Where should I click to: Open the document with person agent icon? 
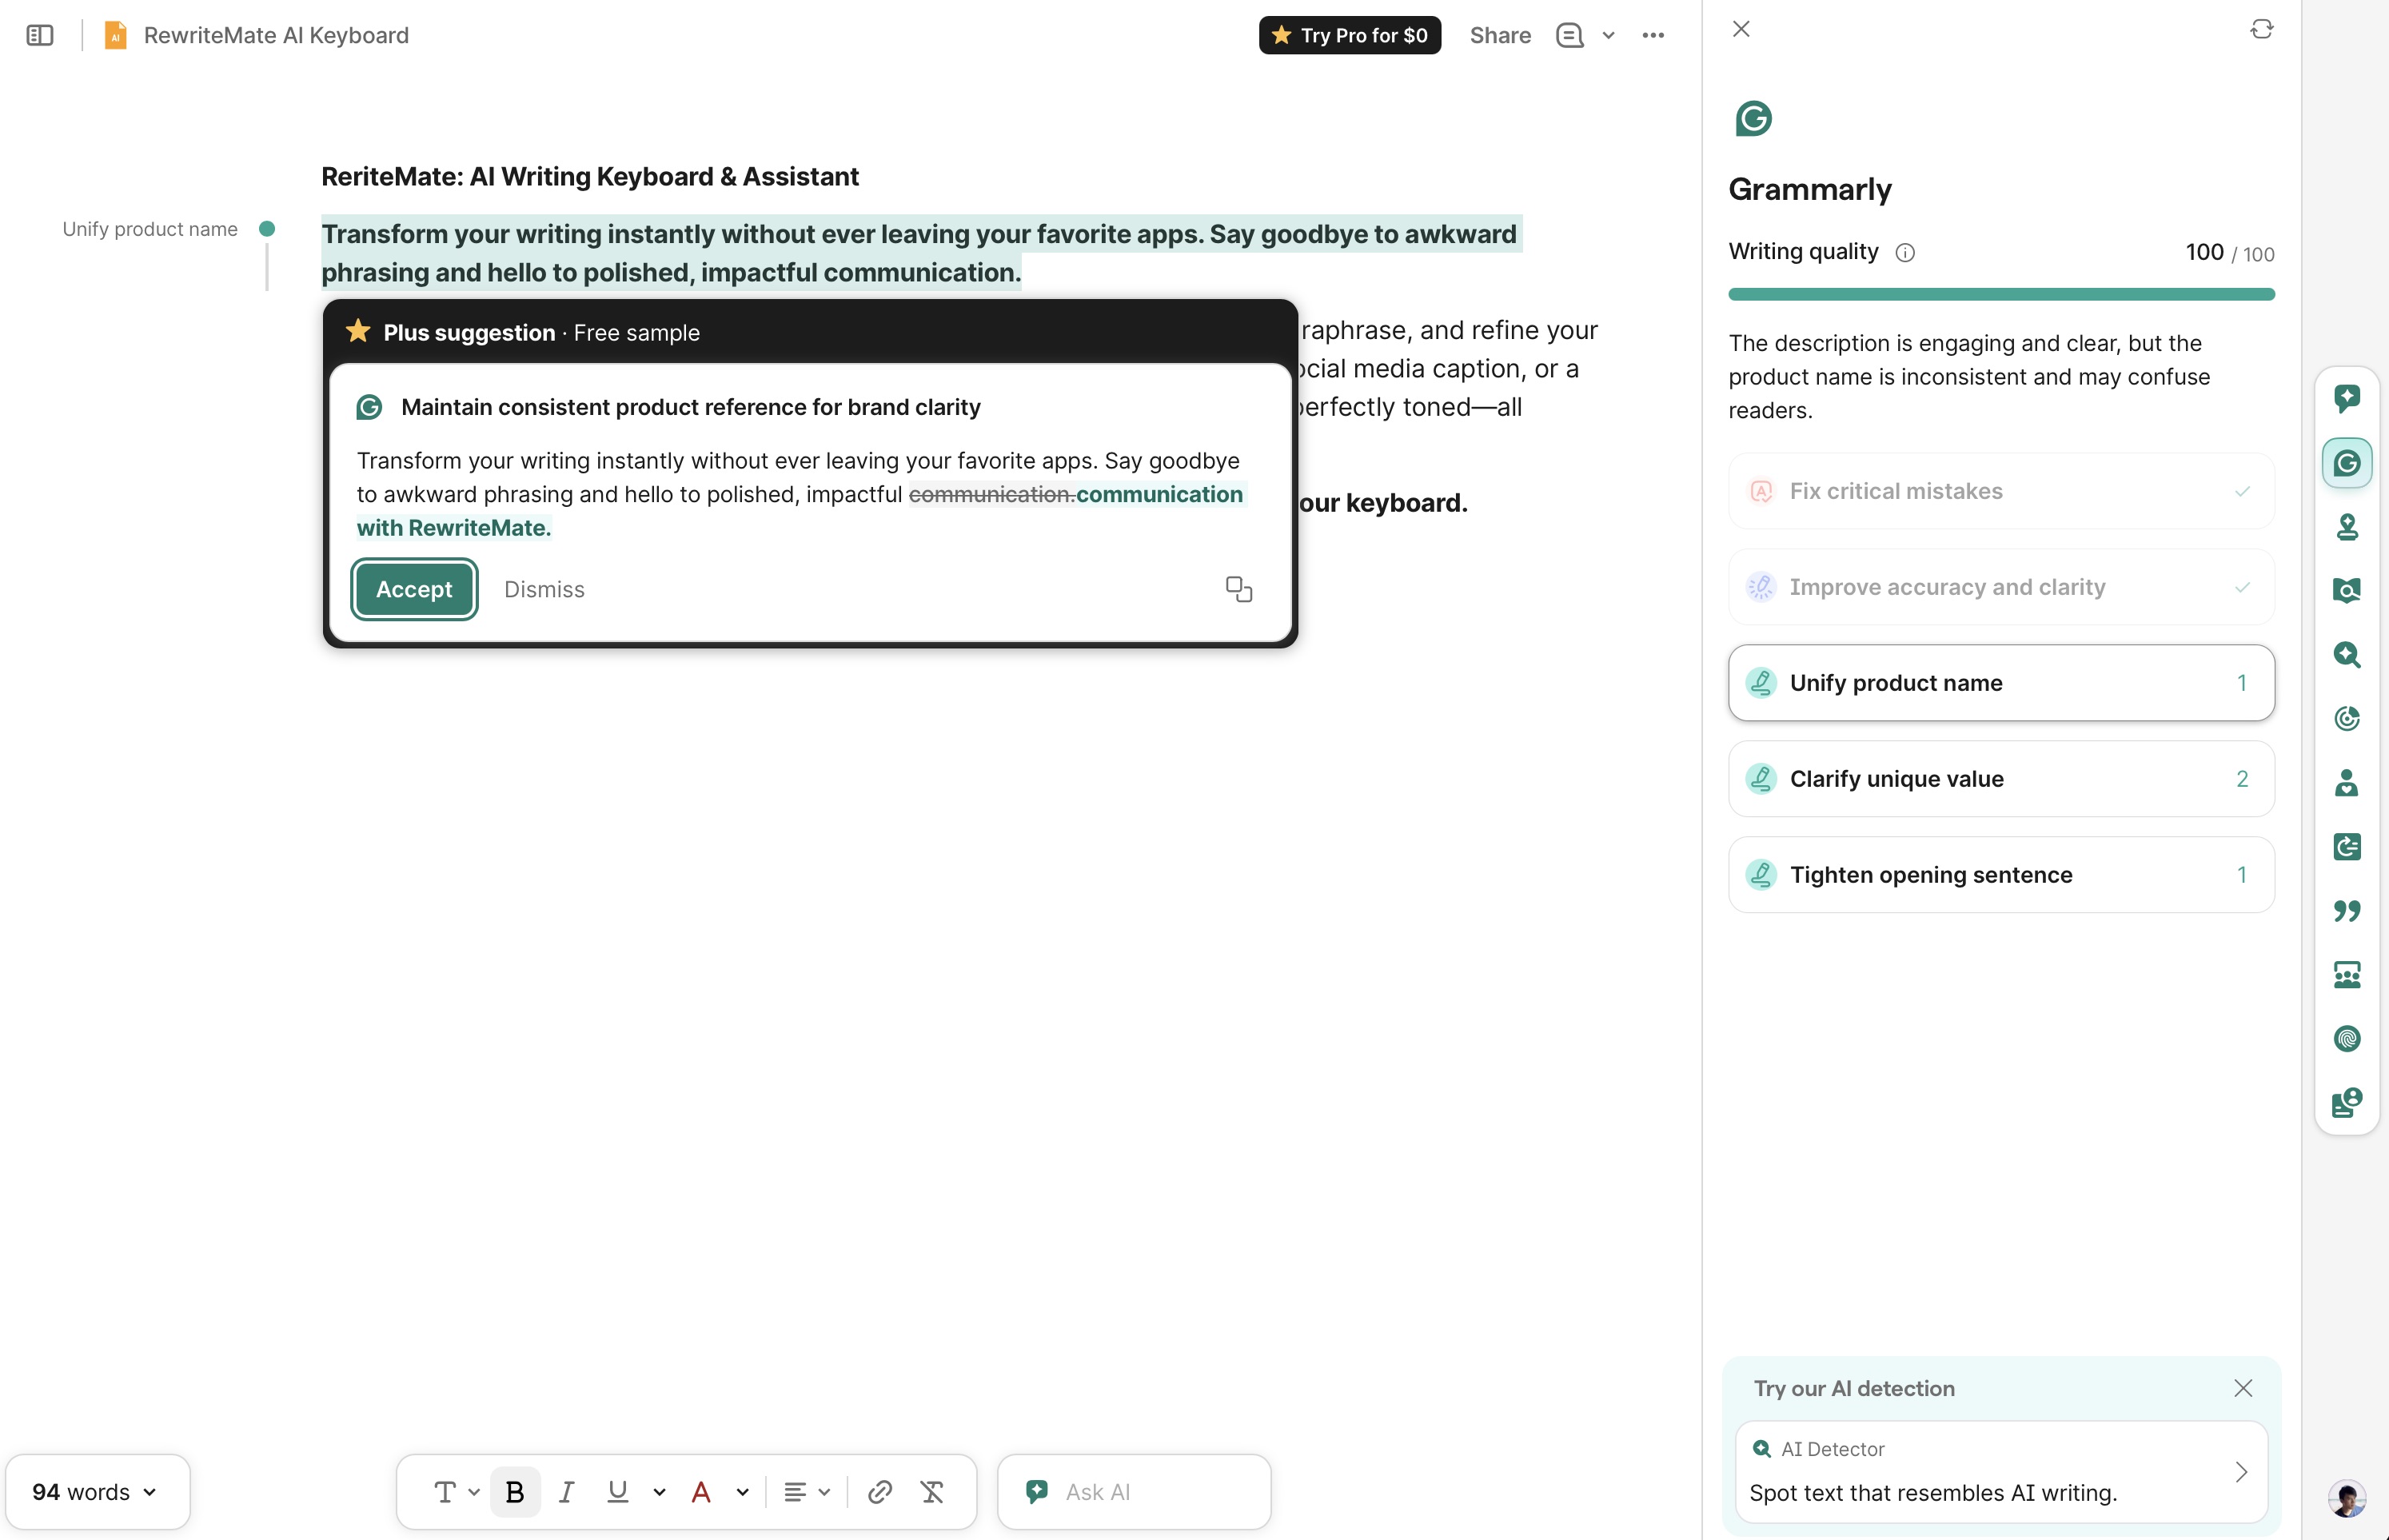point(2347,1103)
